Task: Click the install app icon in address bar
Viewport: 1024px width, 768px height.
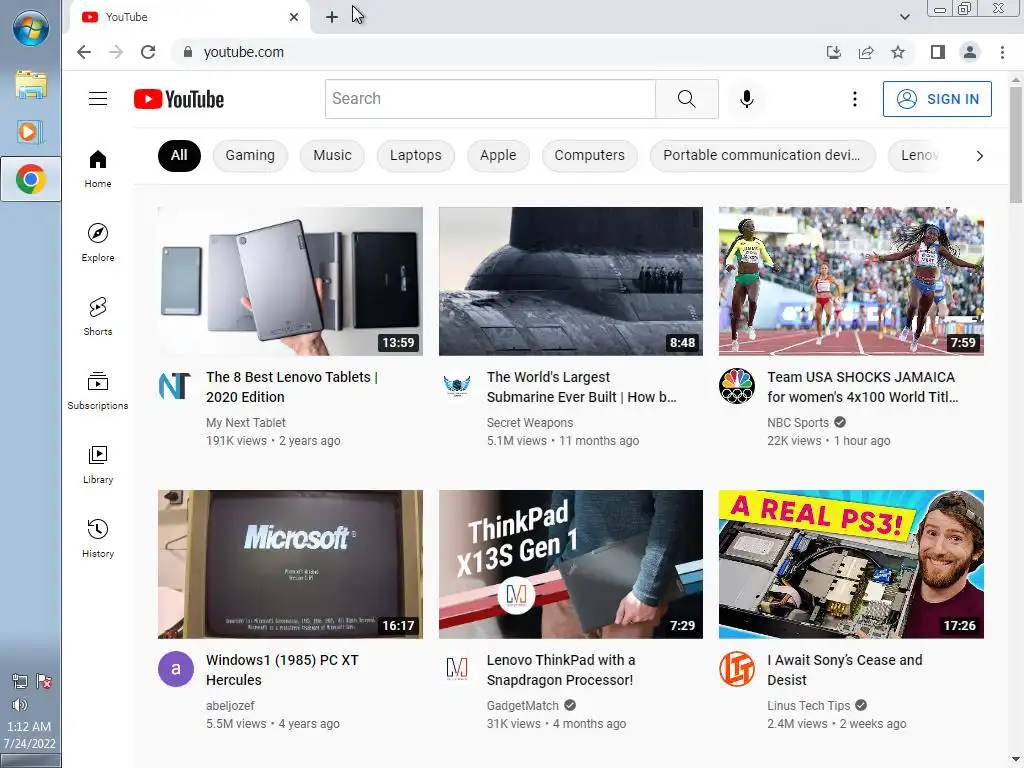Action: tap(834, 52)
